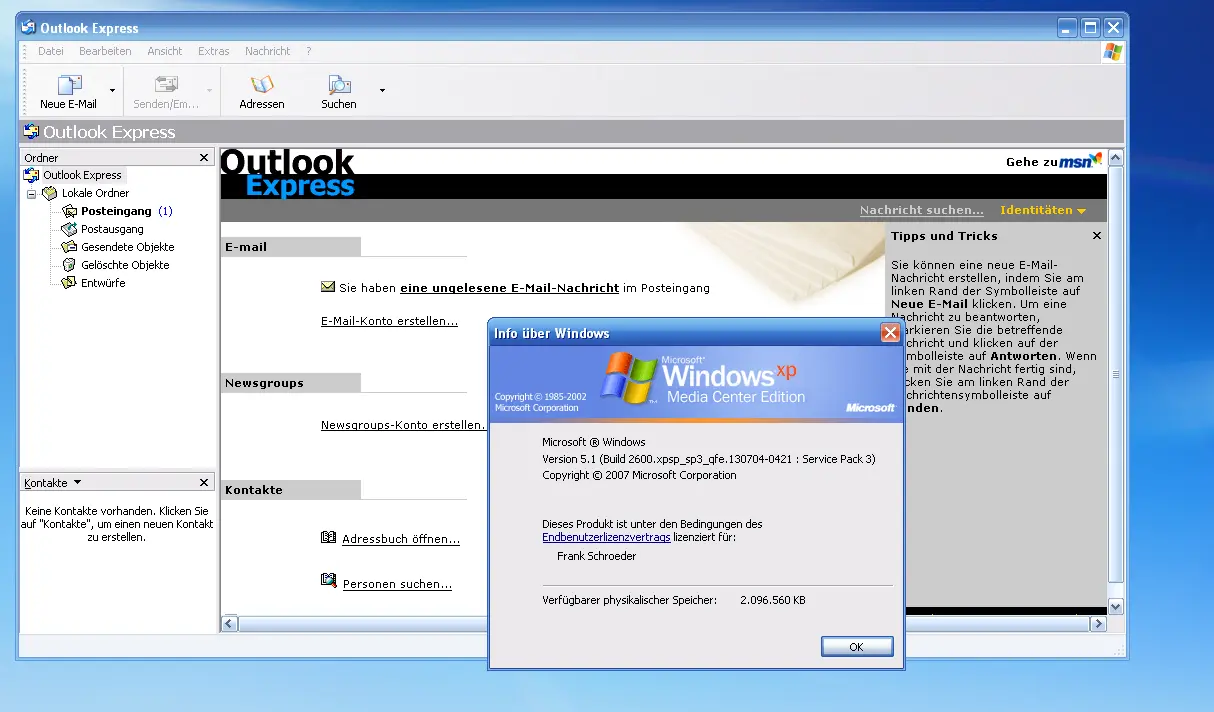Screen dimensions: 1214x712
Task: Open the Extras menu
Action: [214, 51]
